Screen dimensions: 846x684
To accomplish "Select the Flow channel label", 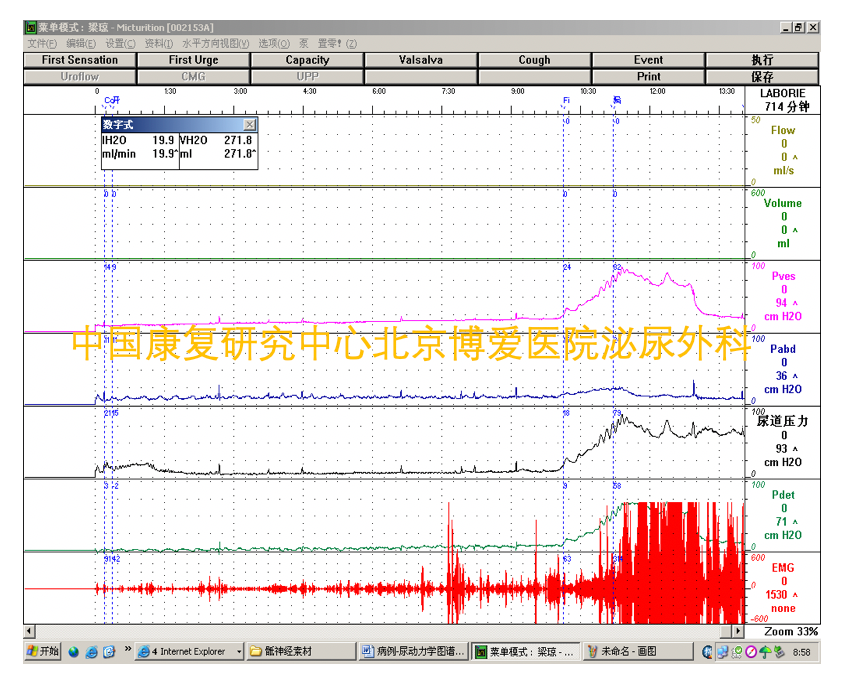I will 783,130.
